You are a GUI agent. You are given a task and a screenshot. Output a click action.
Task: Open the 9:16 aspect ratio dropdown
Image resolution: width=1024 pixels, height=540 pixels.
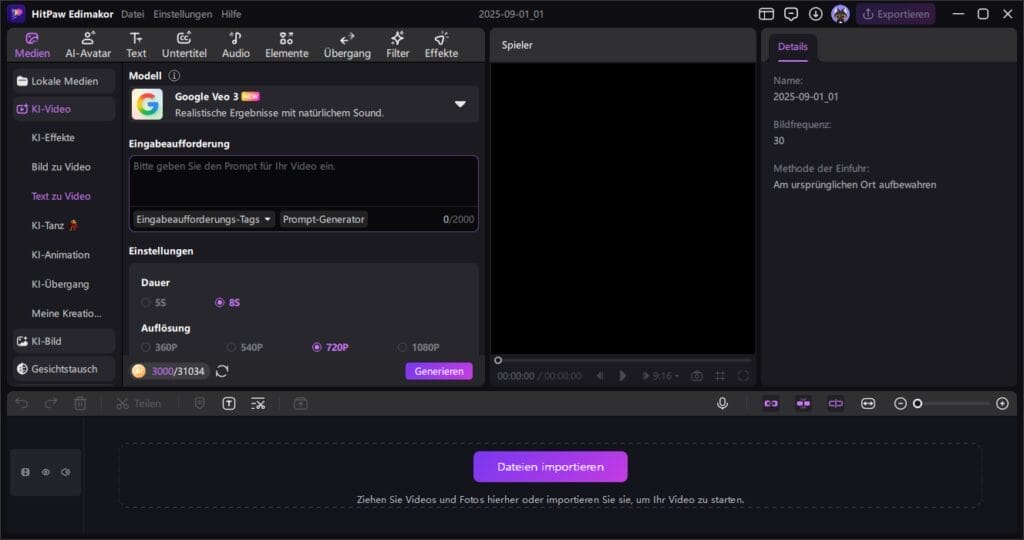click(x=665, y=376)
